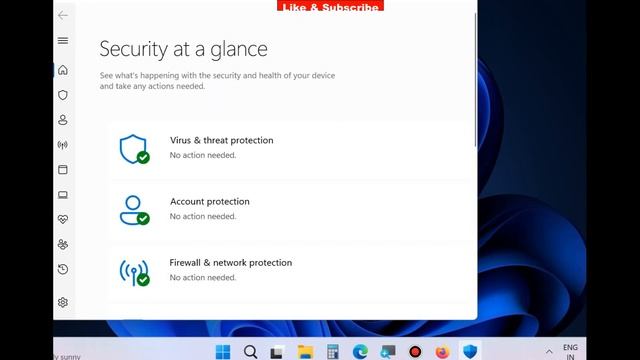This screenshot has height=360, width=640.
Task: Click 'No action needed.' under Account protection
Action: (203, 216)
